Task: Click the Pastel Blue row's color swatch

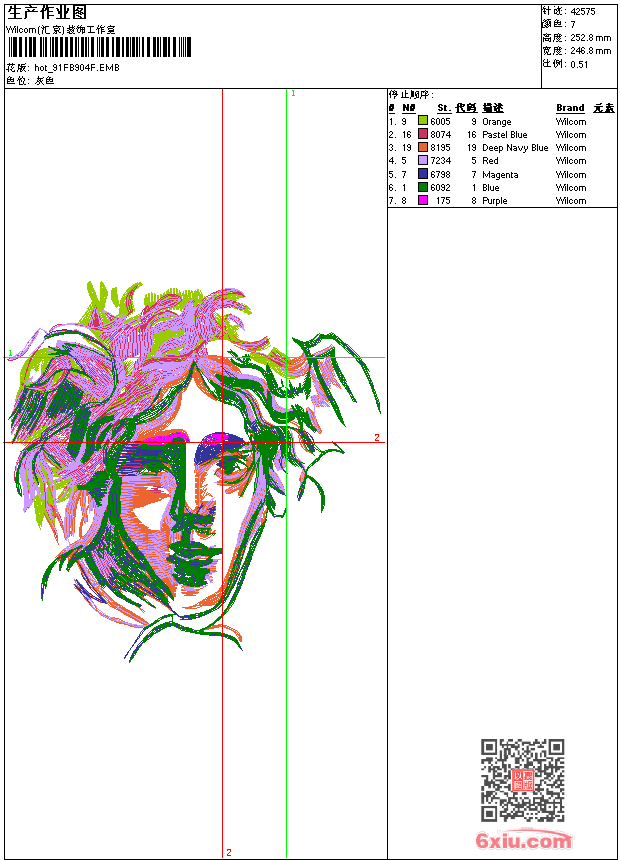Action: point(422,134)
